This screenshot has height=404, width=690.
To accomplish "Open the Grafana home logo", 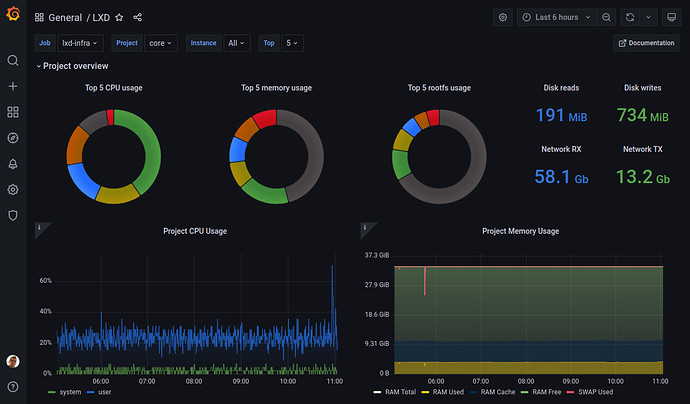I will (13, 14).
